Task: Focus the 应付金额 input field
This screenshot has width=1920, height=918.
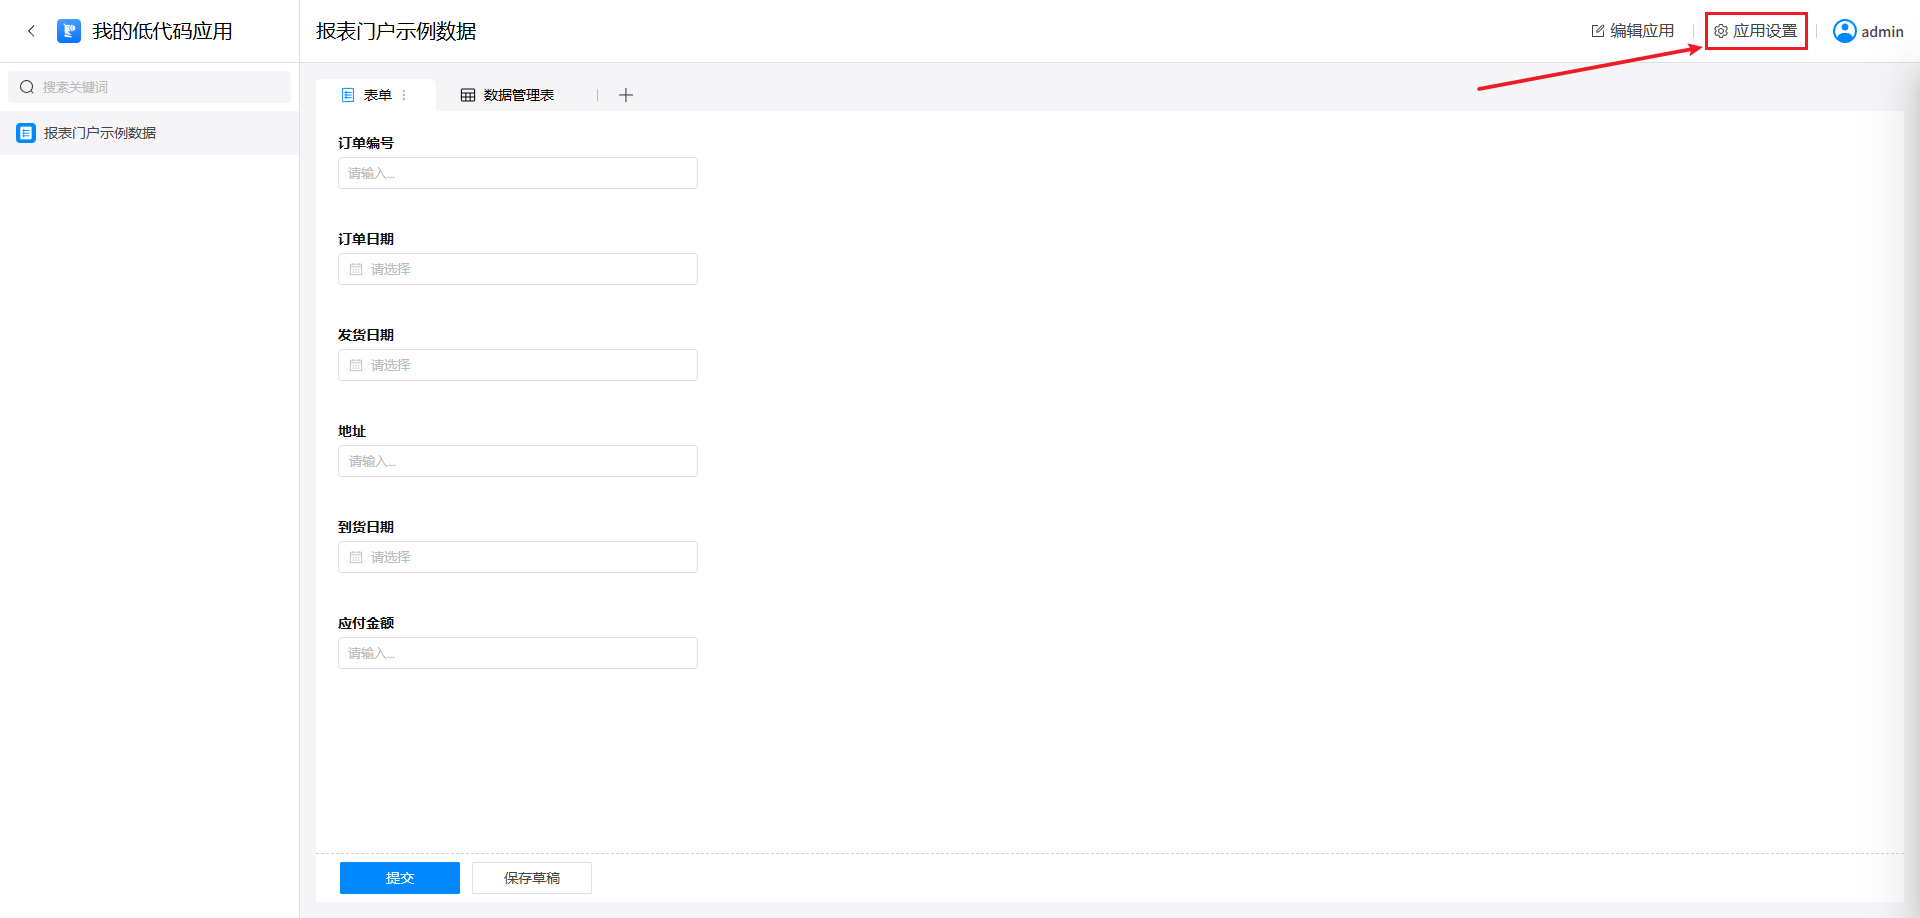Action: coord(517,653)
